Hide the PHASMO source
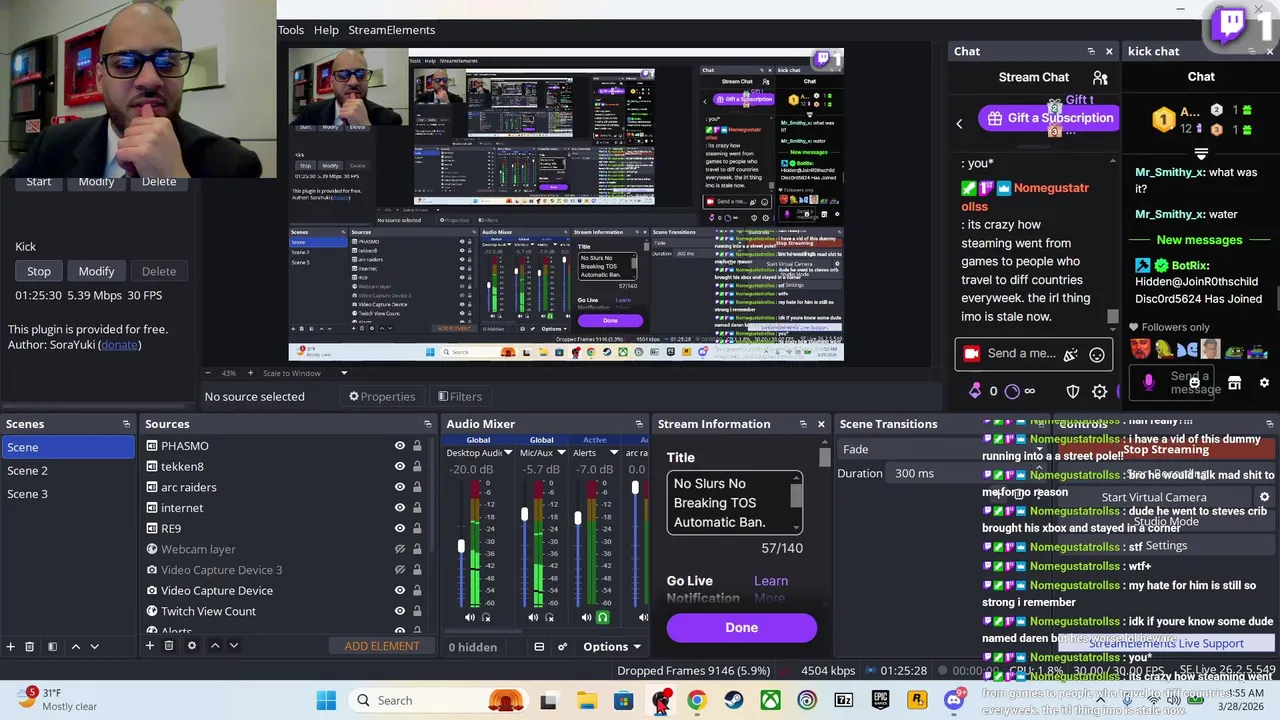 (x=400, y=446)
